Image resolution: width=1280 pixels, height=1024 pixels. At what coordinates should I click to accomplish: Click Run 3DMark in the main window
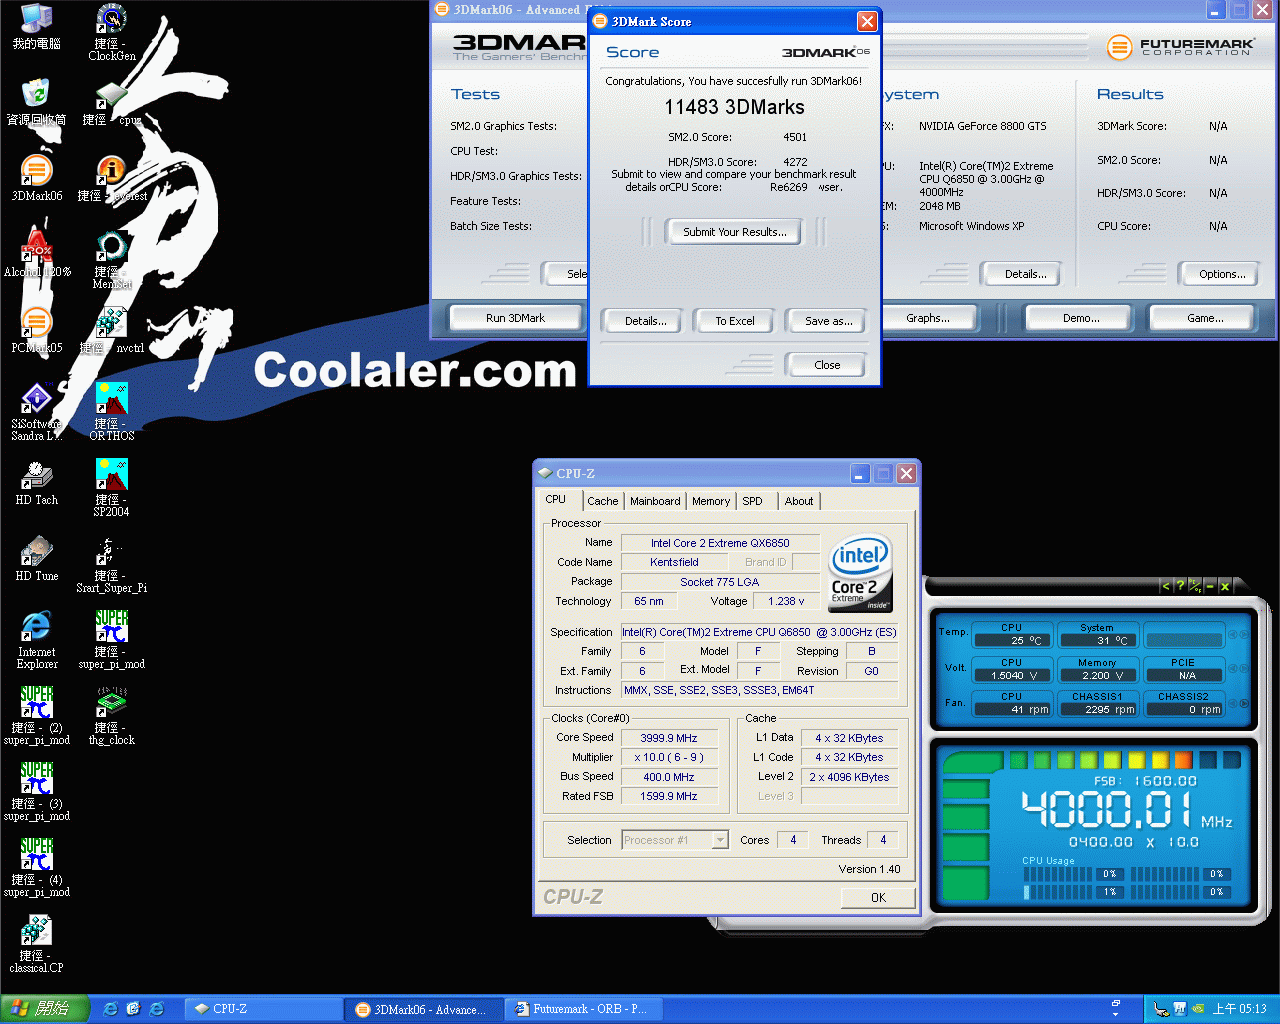point(516,318)
